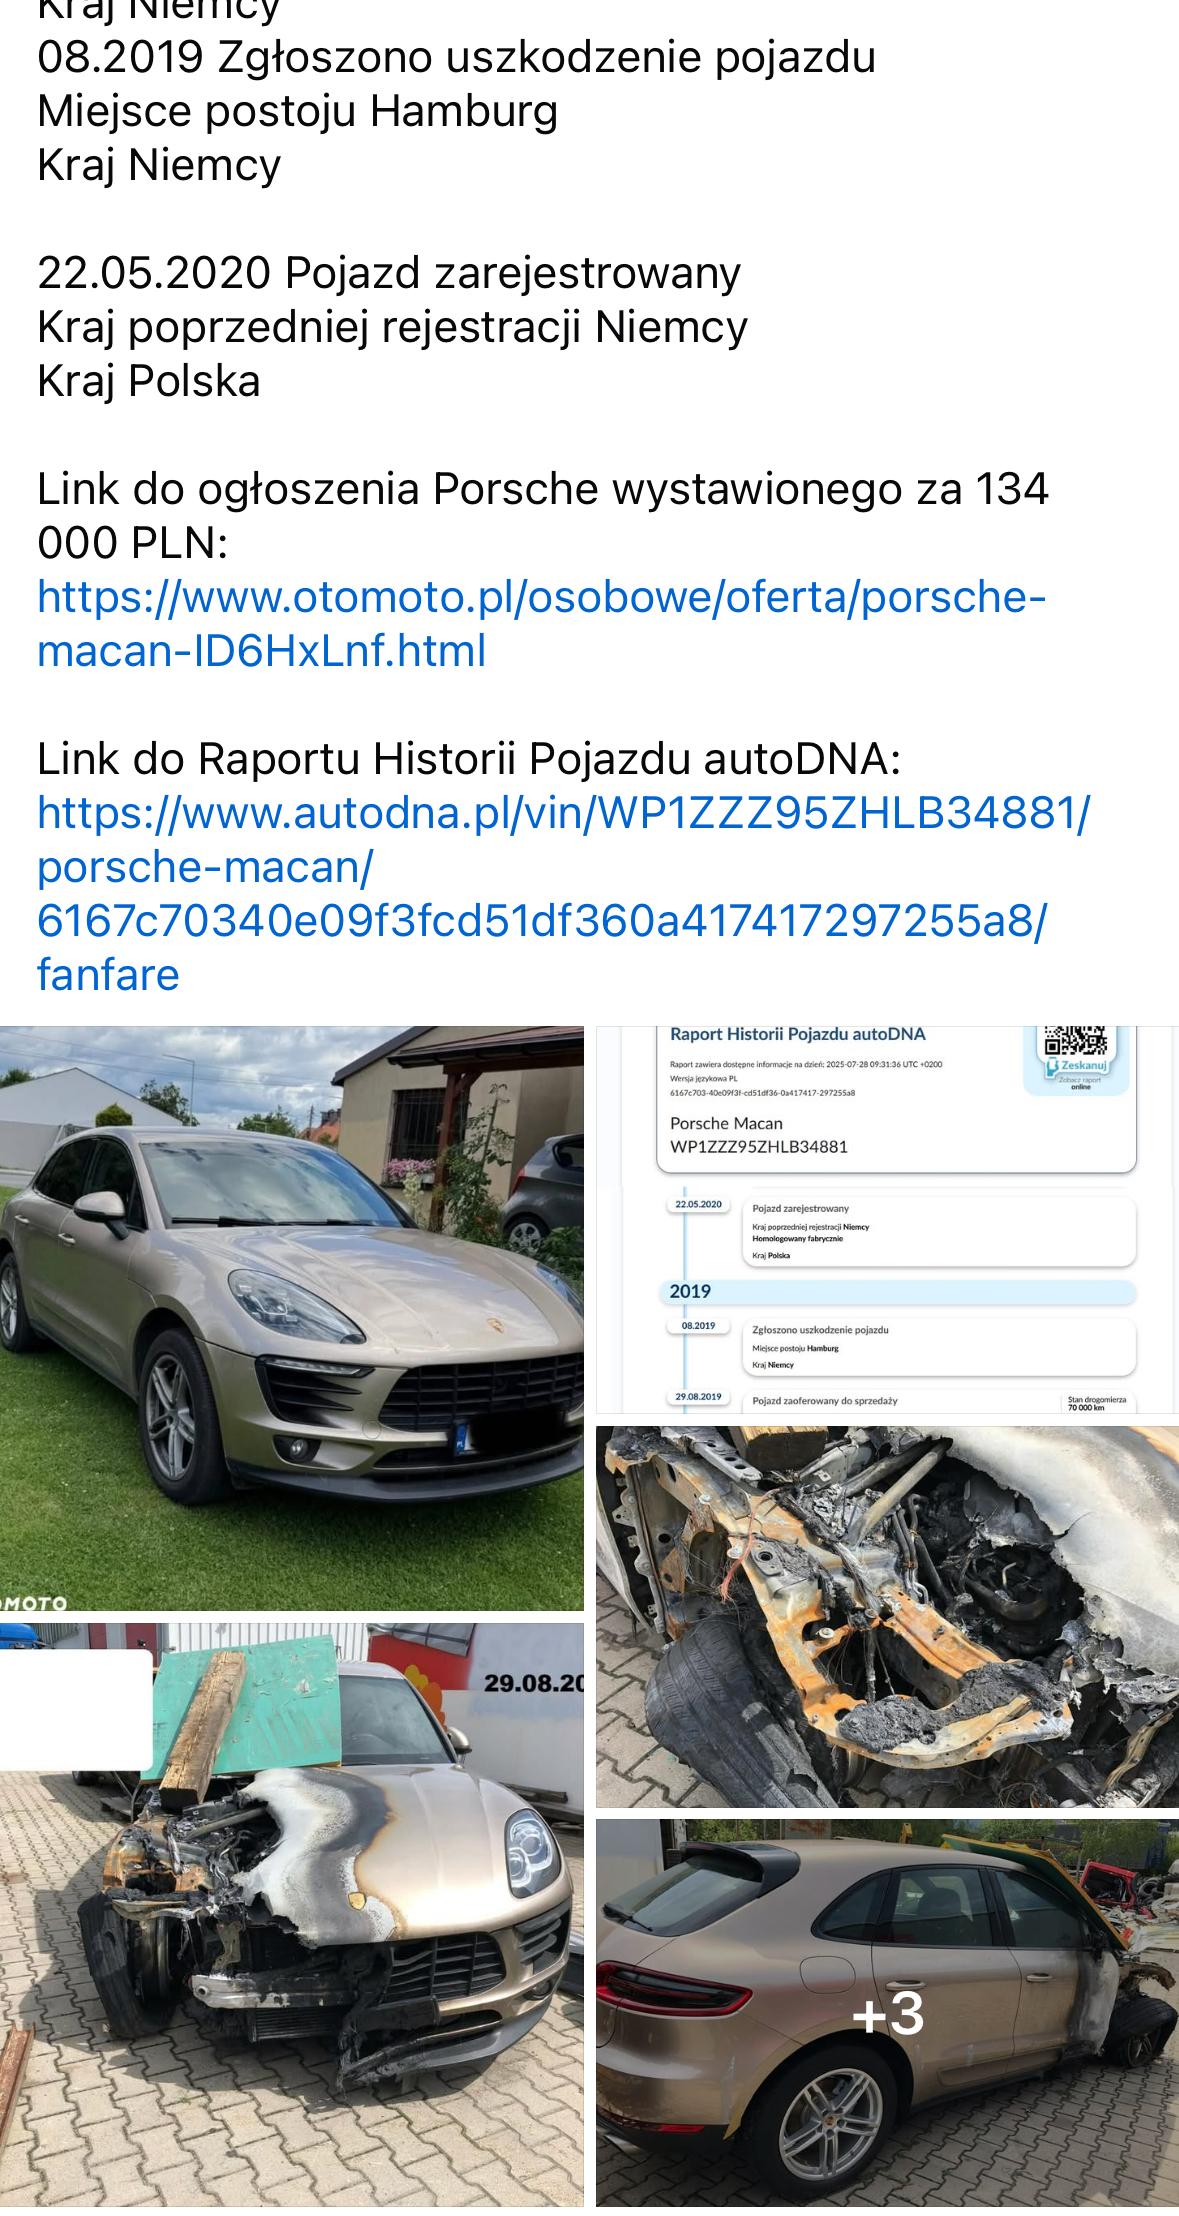Tap the "22.05.2020 Pojazd zarejestrowany" text line
1179x2216 pixels.
point(389,272)
